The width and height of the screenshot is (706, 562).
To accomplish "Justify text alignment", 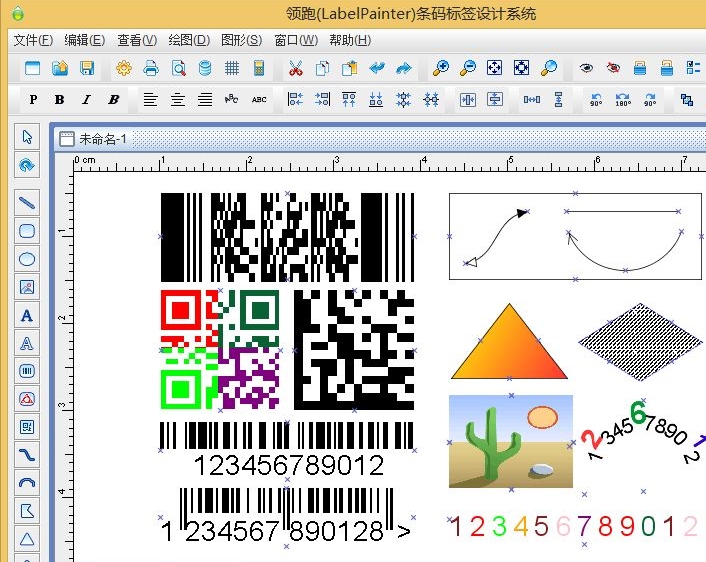I will tap(205, 100).
